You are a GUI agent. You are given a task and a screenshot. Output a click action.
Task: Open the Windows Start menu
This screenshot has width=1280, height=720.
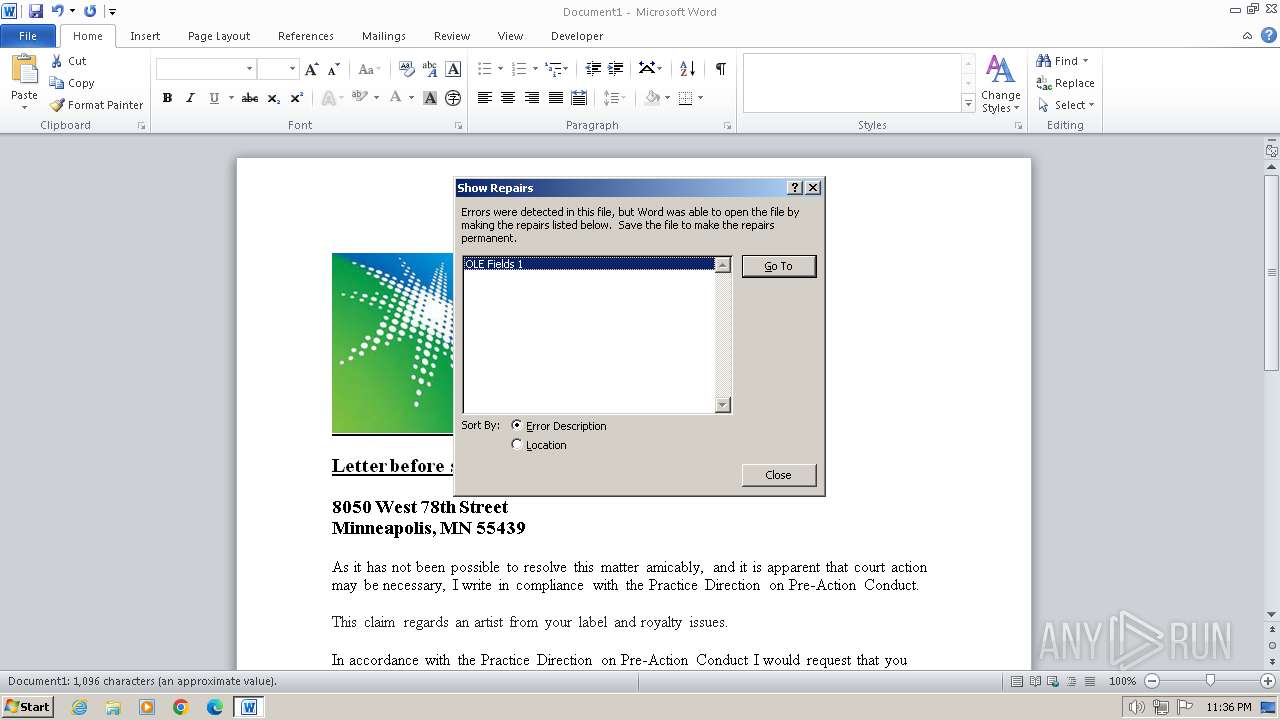[x=27, y=707]
